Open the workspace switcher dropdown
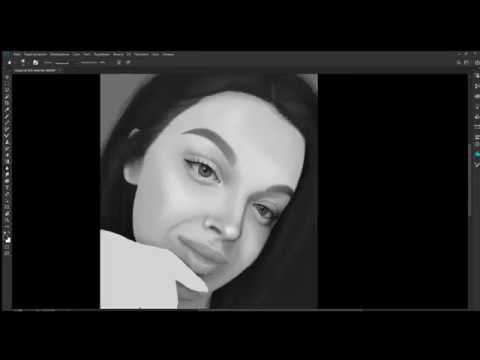Image resolution: width=480 pixels, height=360 pixels. (x=466, y=62)
